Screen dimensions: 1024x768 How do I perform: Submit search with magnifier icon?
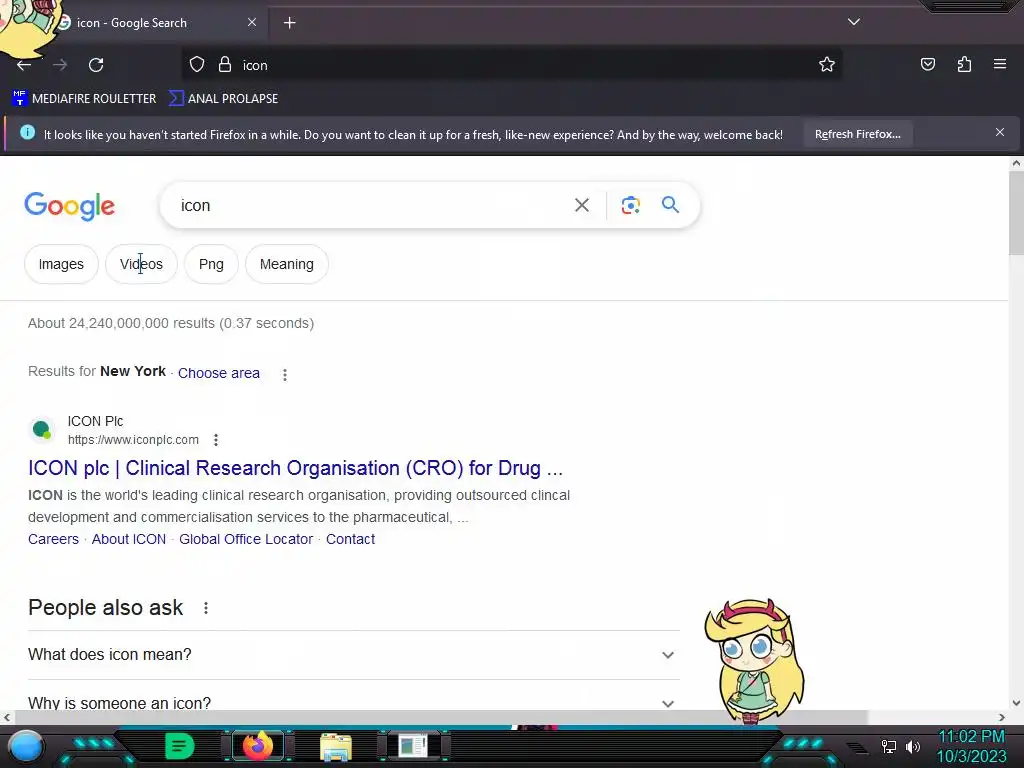pos(670,205)
